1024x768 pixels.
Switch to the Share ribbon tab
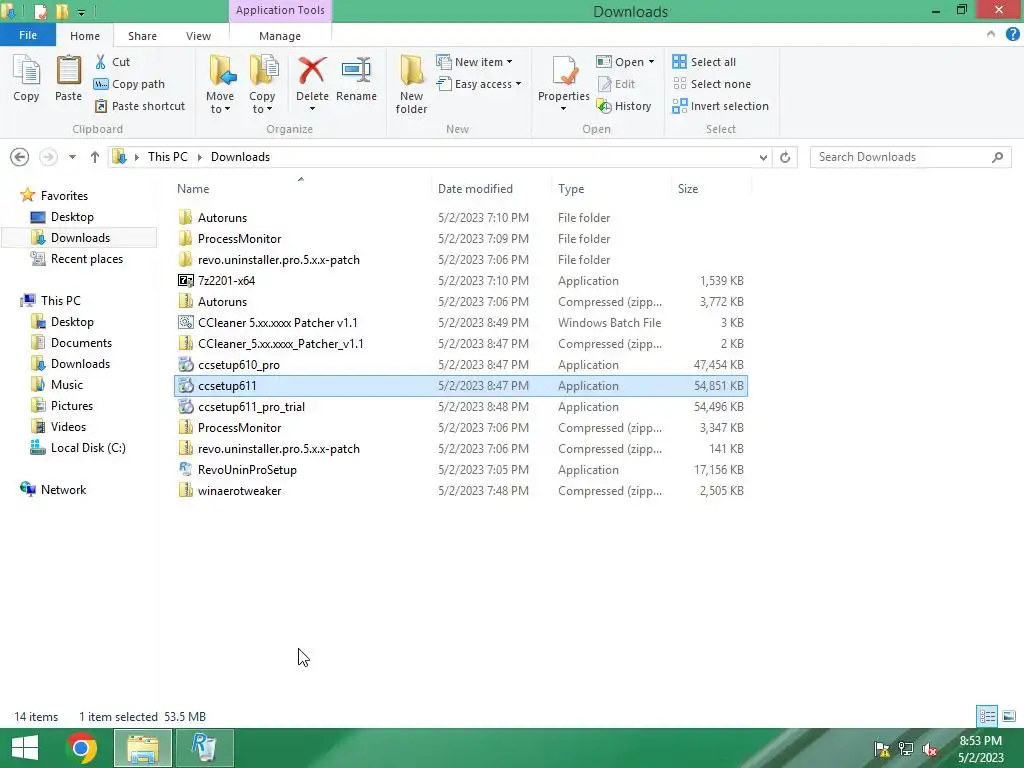(142, 36)
